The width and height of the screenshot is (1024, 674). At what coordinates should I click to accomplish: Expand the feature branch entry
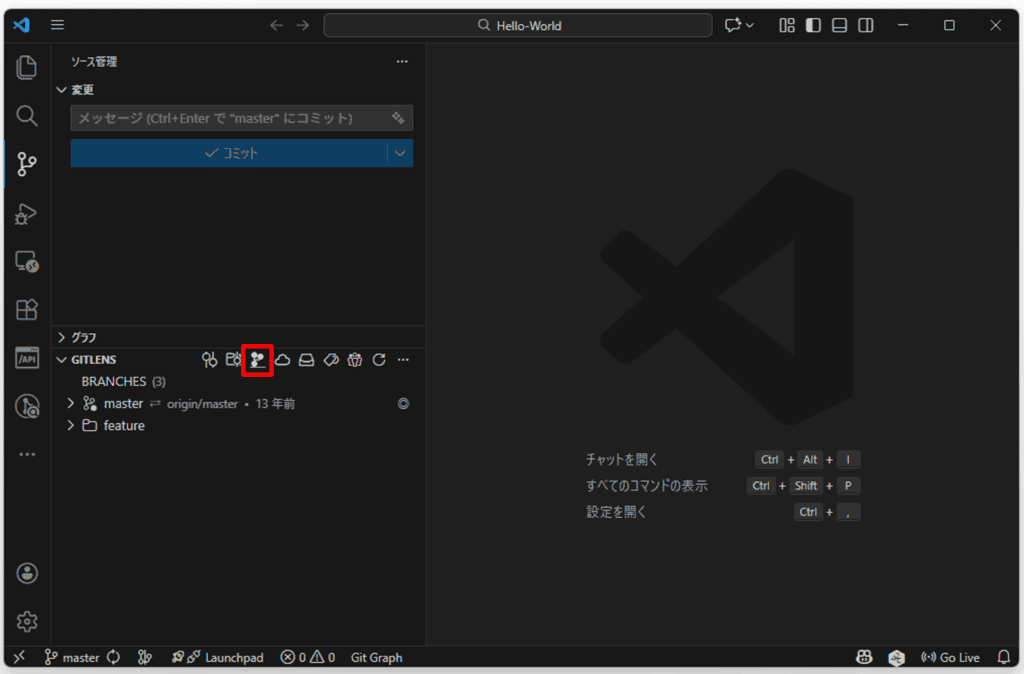tap(70, 425)
